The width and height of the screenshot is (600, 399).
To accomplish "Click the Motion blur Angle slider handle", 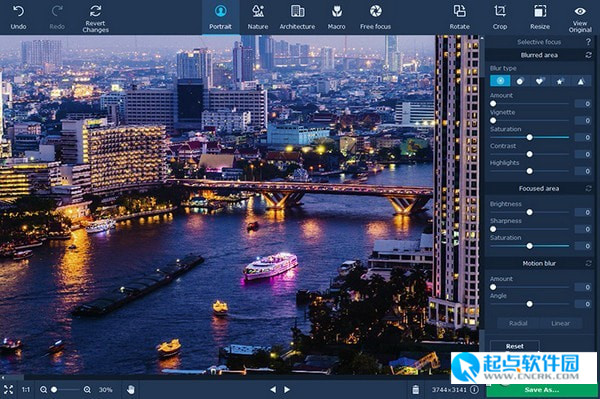I will click(x=530, y=304).
